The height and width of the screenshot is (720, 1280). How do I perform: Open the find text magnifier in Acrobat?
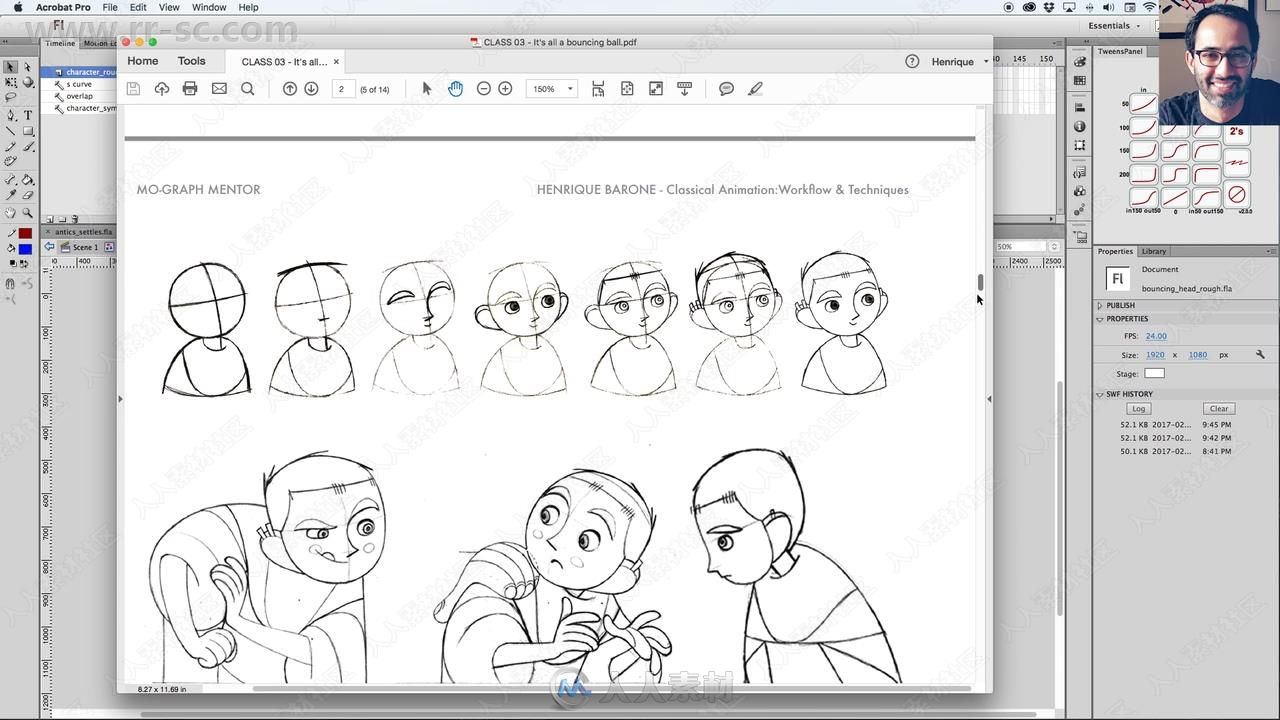[247, 89]
